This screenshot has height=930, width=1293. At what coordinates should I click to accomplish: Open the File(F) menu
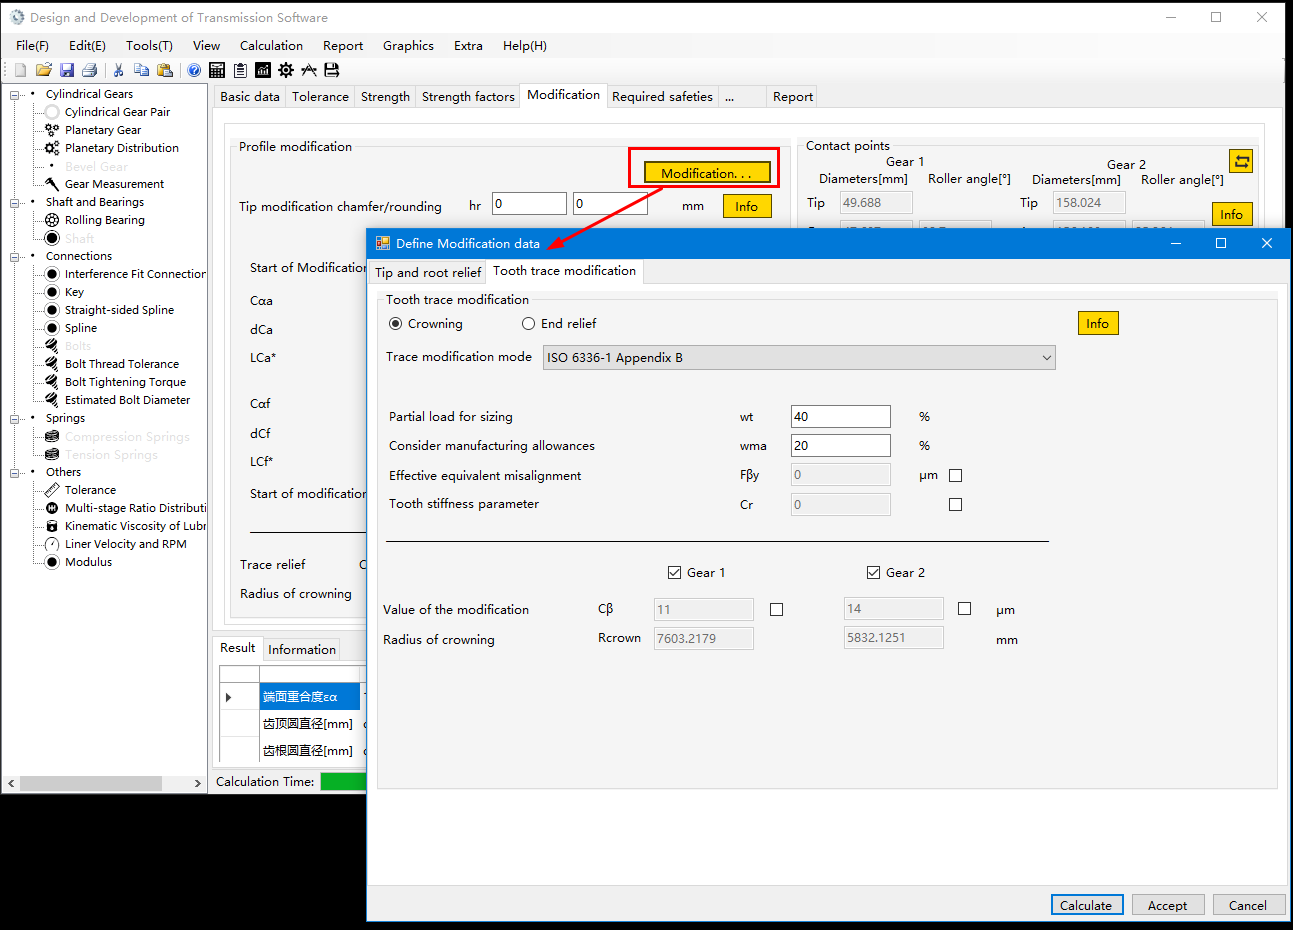[x=32, y=46]
